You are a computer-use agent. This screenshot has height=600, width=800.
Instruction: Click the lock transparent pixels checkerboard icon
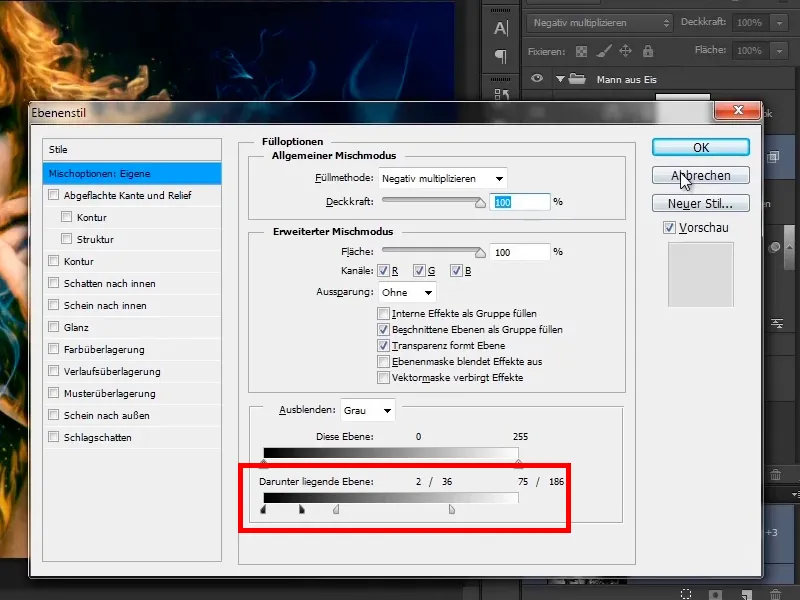pyautogui.click(x=581, y=51)
